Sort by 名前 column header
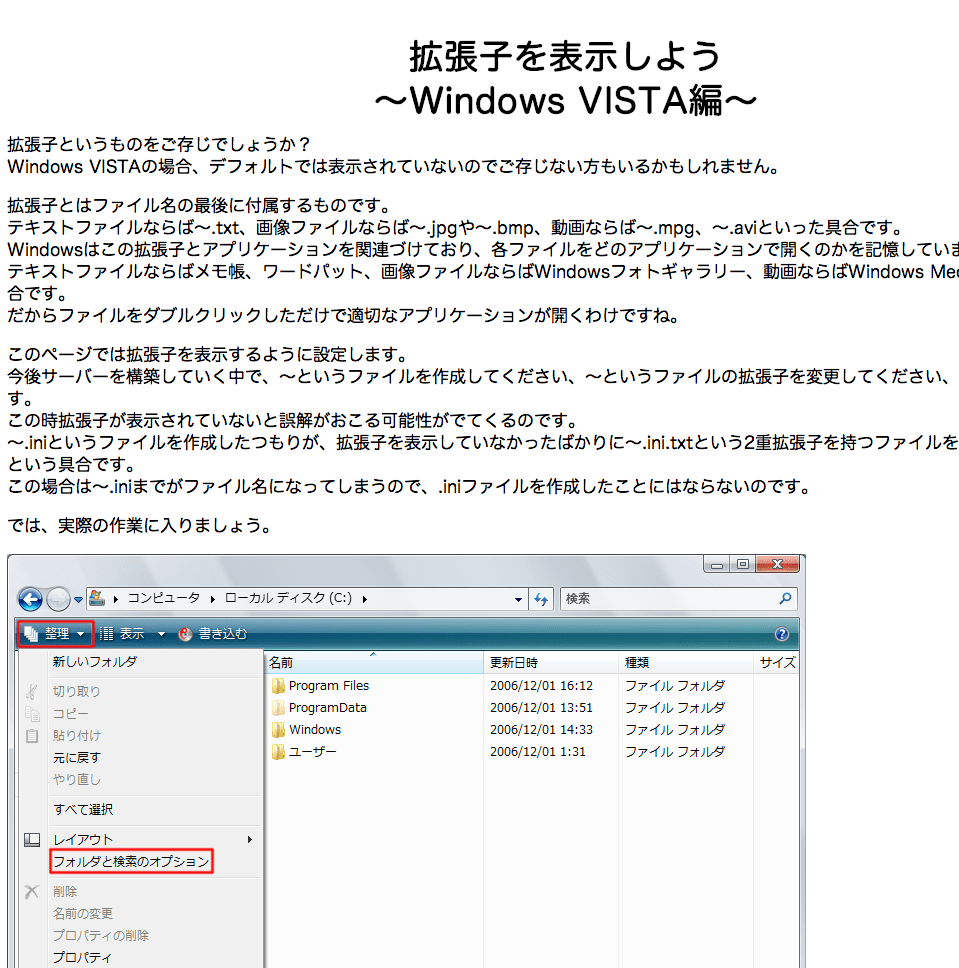959x968 pixels. pyautogui.click(x=374, y=662)
